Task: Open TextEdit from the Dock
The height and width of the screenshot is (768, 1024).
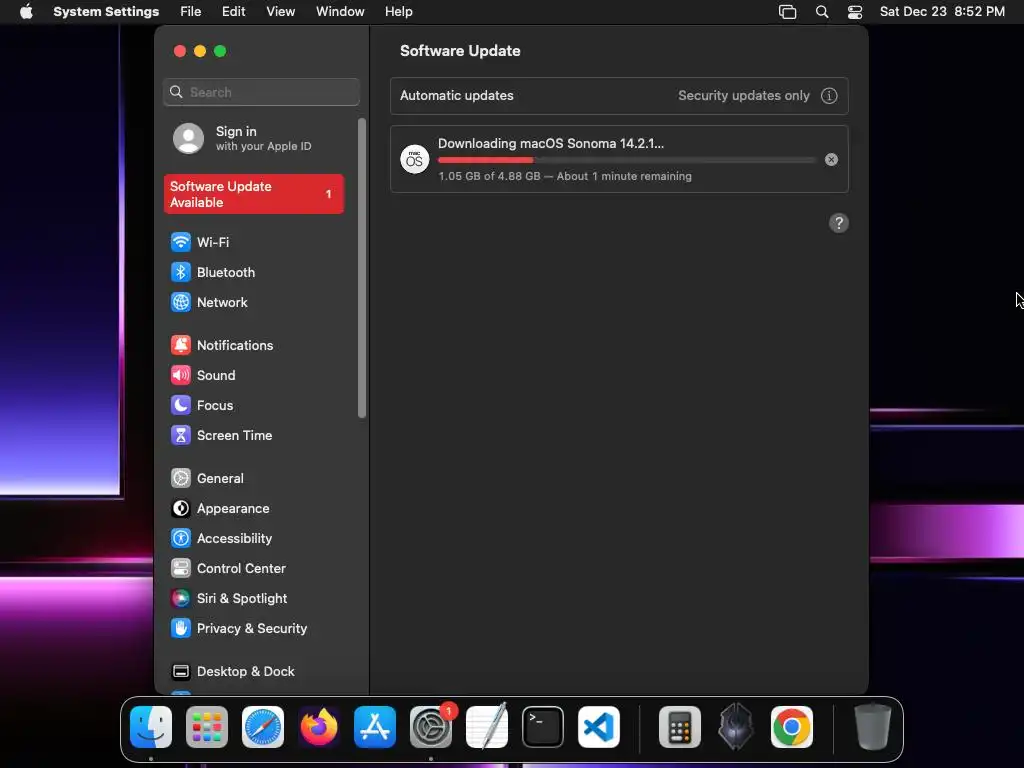Action: [487, 727]
